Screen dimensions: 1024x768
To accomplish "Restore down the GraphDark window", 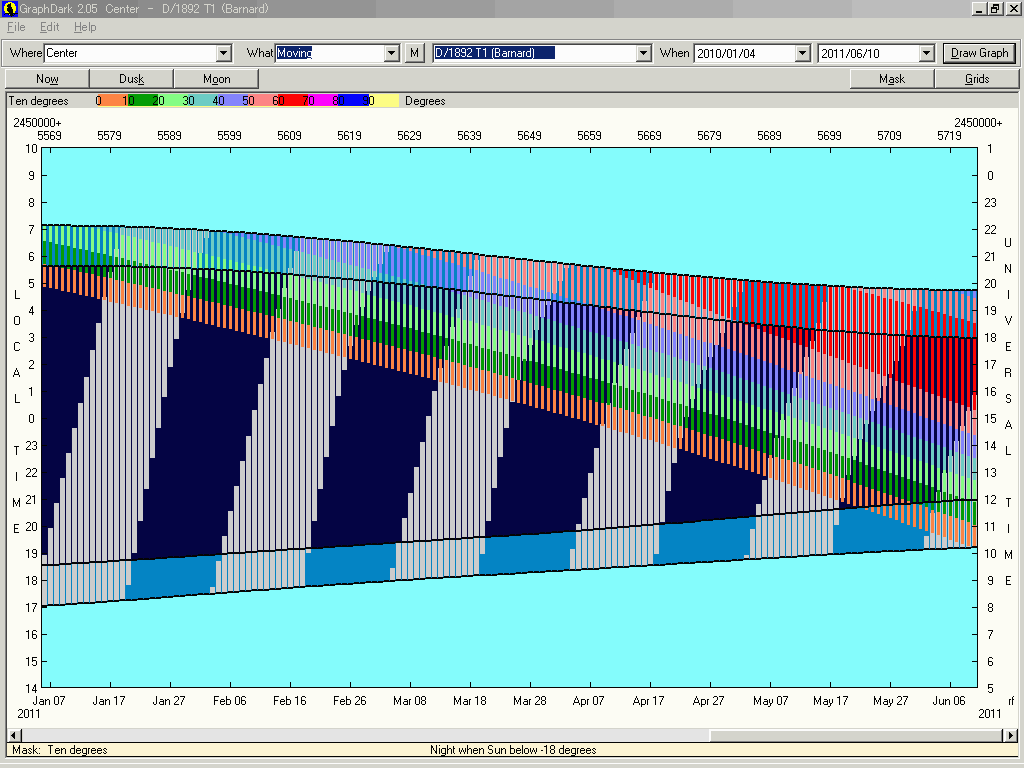I will tap(995, 8).
